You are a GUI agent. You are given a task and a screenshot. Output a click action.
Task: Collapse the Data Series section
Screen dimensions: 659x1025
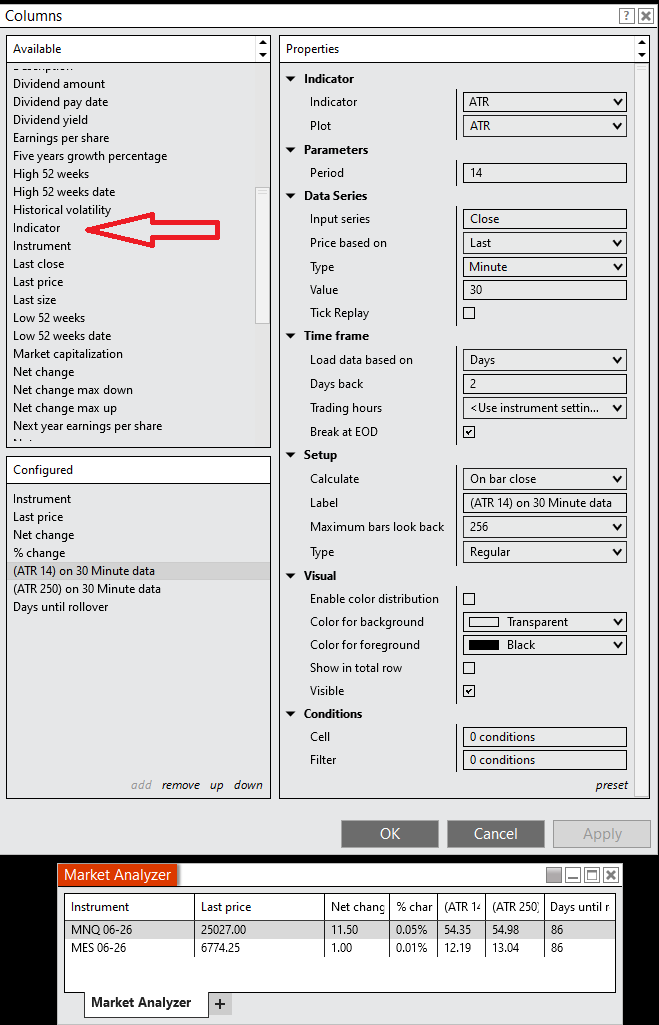[x=291, y=196]
